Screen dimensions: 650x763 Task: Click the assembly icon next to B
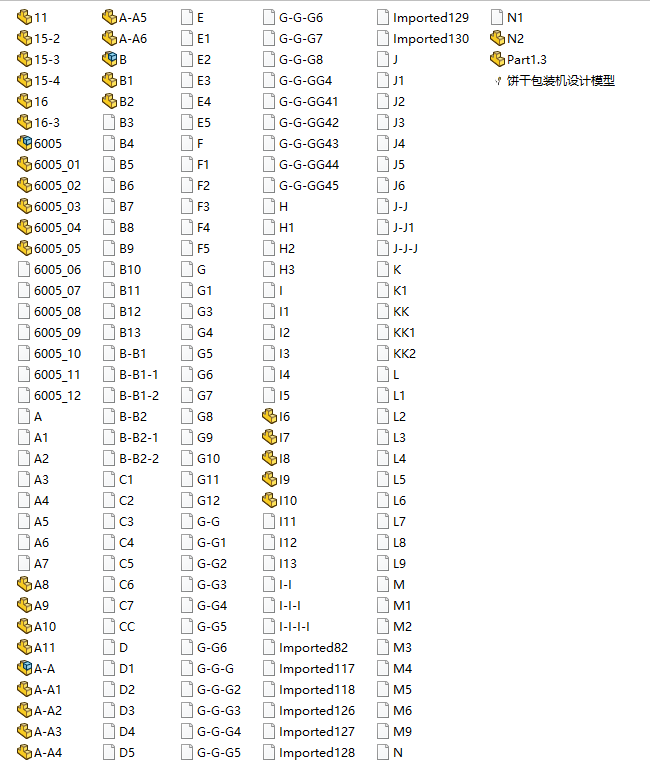point(109,59)
